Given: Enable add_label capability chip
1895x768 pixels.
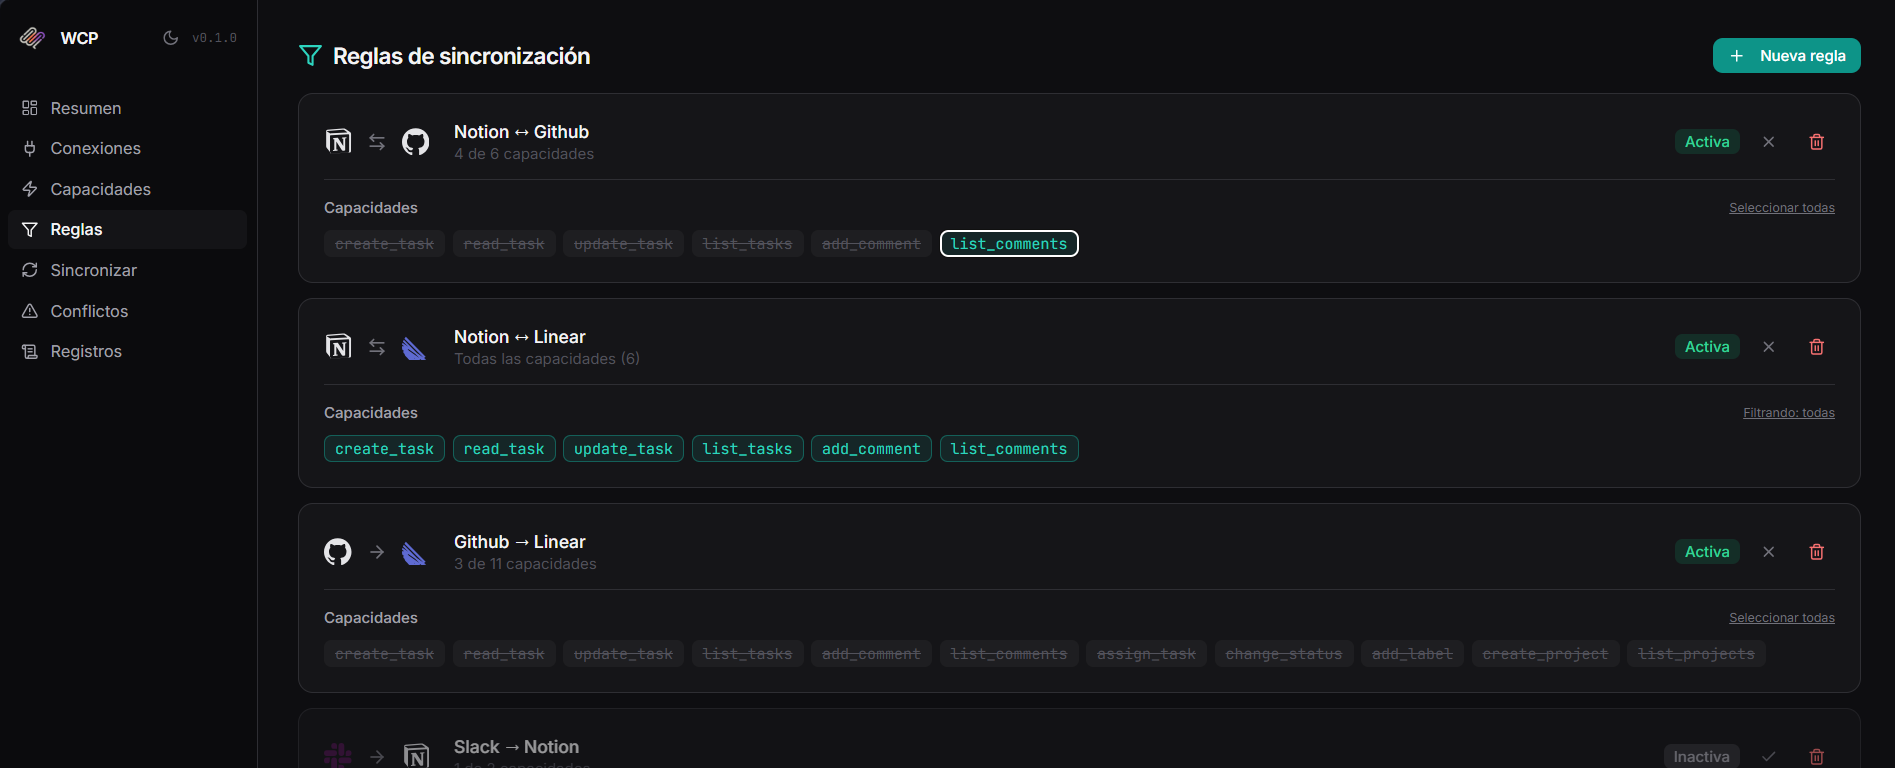Looking at the screenshot, I should 1412,654.
